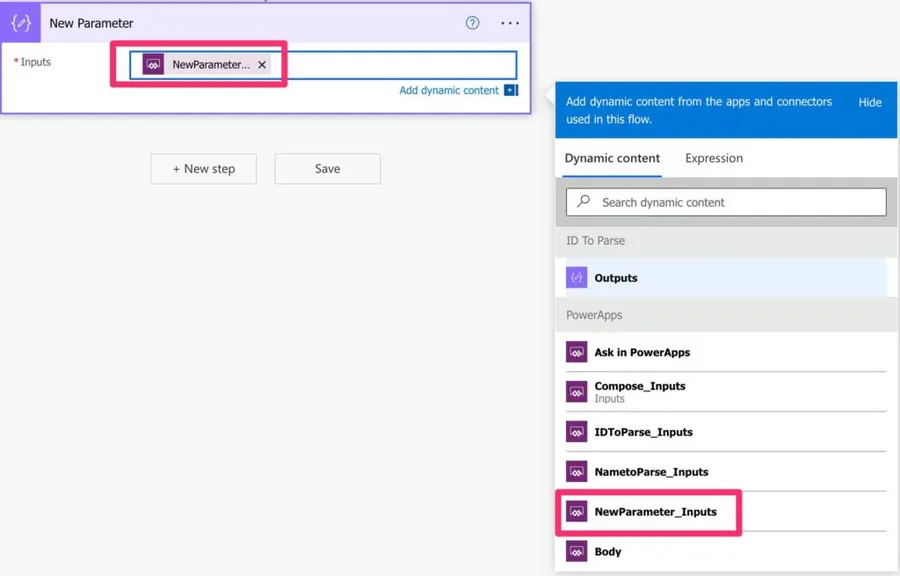Select the Dynamic content tab
This screenshot has height=576, width=900.
(x=612, y=158)
